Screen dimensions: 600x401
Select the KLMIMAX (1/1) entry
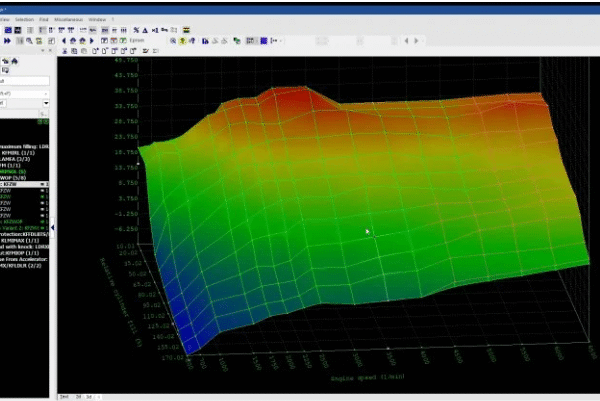point(20,241)
